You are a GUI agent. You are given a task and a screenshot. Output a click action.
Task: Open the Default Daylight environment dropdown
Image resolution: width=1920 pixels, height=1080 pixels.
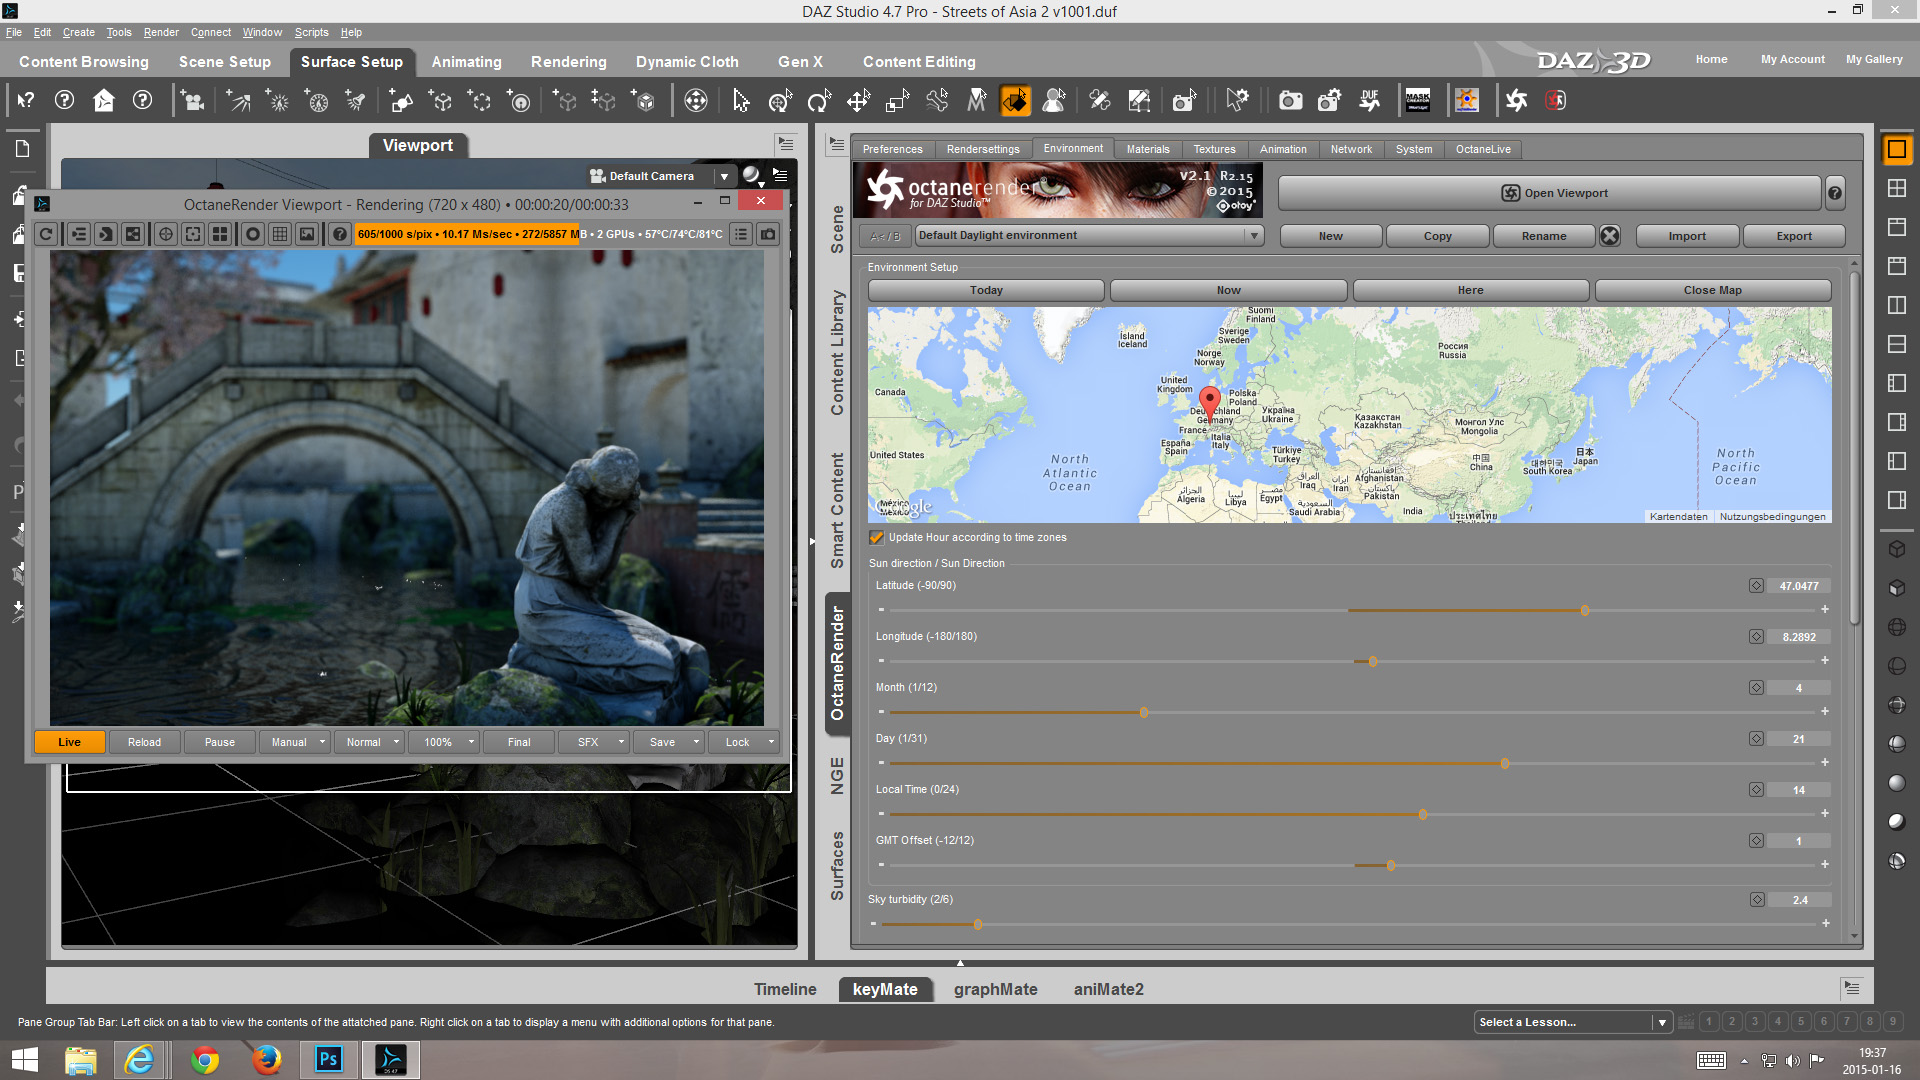click(x=1253, y=236)
